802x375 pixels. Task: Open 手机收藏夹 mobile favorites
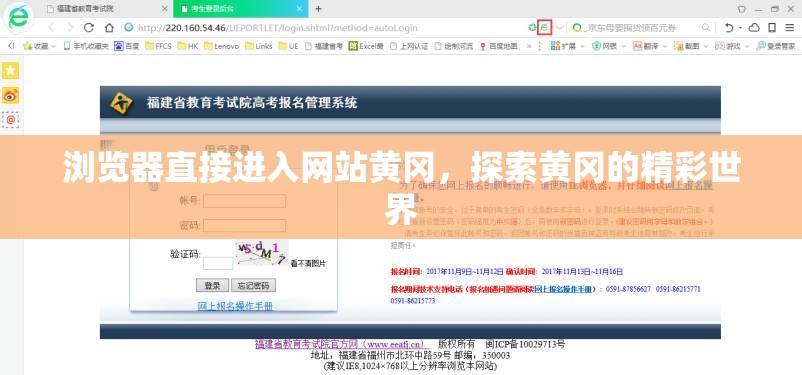click(85, 46)
